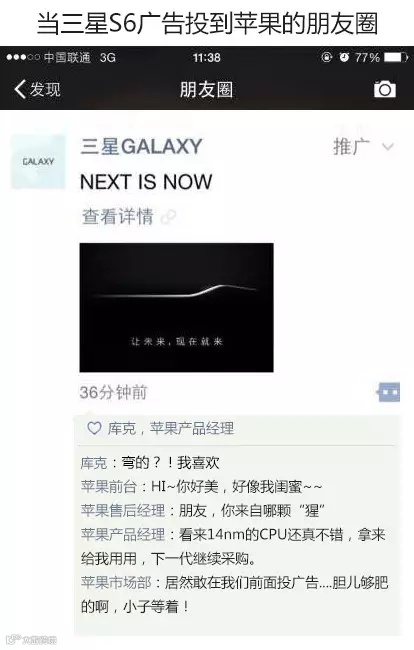Tap the alarm clock status icon
Screen dimensions: 414x650
[x=344, y=57]
